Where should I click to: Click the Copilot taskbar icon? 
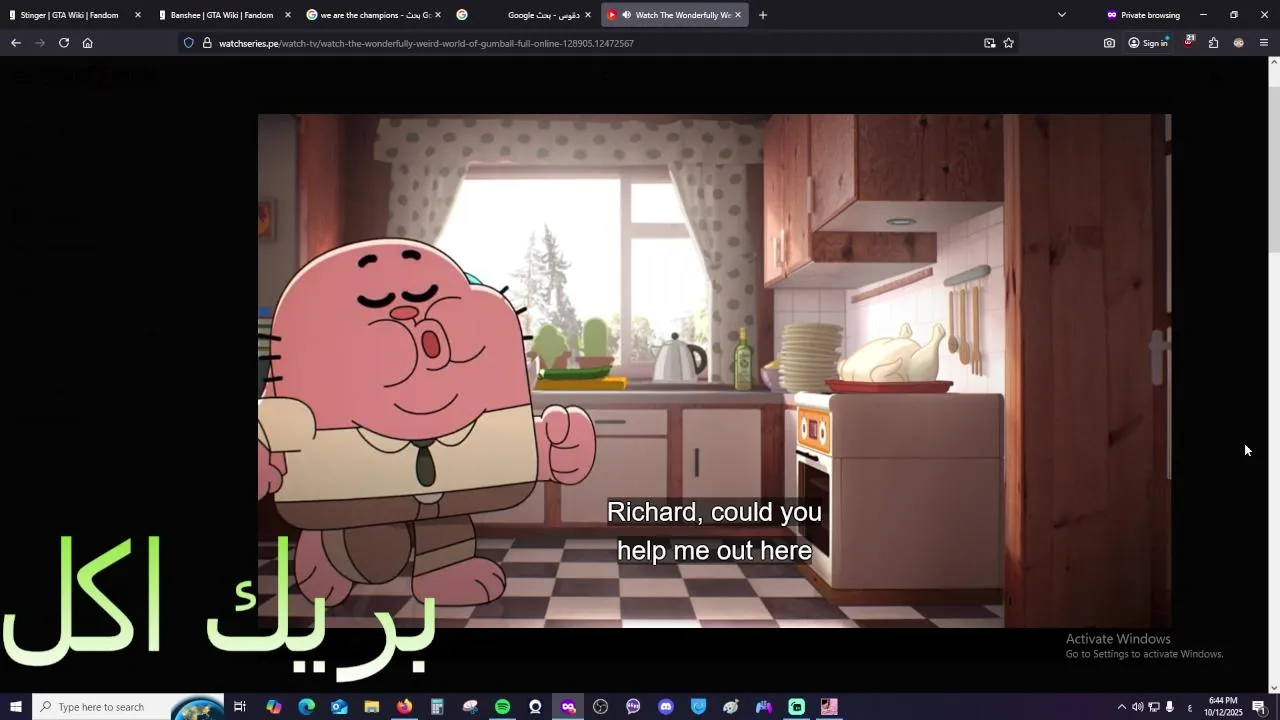point(274,707)
